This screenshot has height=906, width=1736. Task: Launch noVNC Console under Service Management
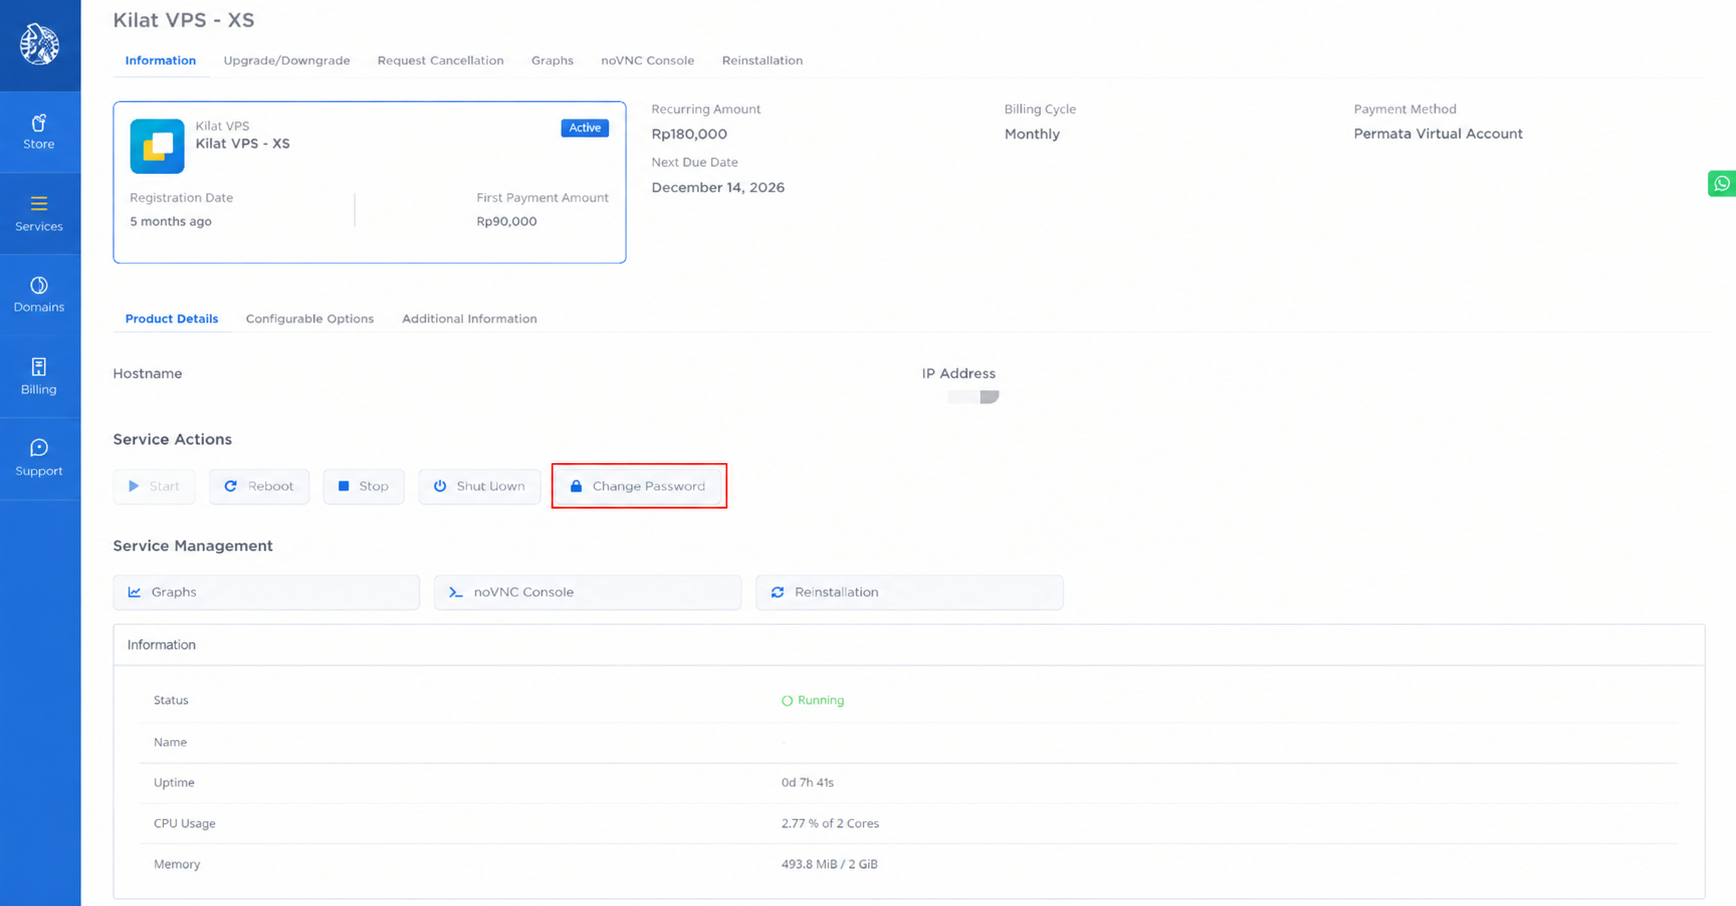pyautogui.click(x=588, y=592)
